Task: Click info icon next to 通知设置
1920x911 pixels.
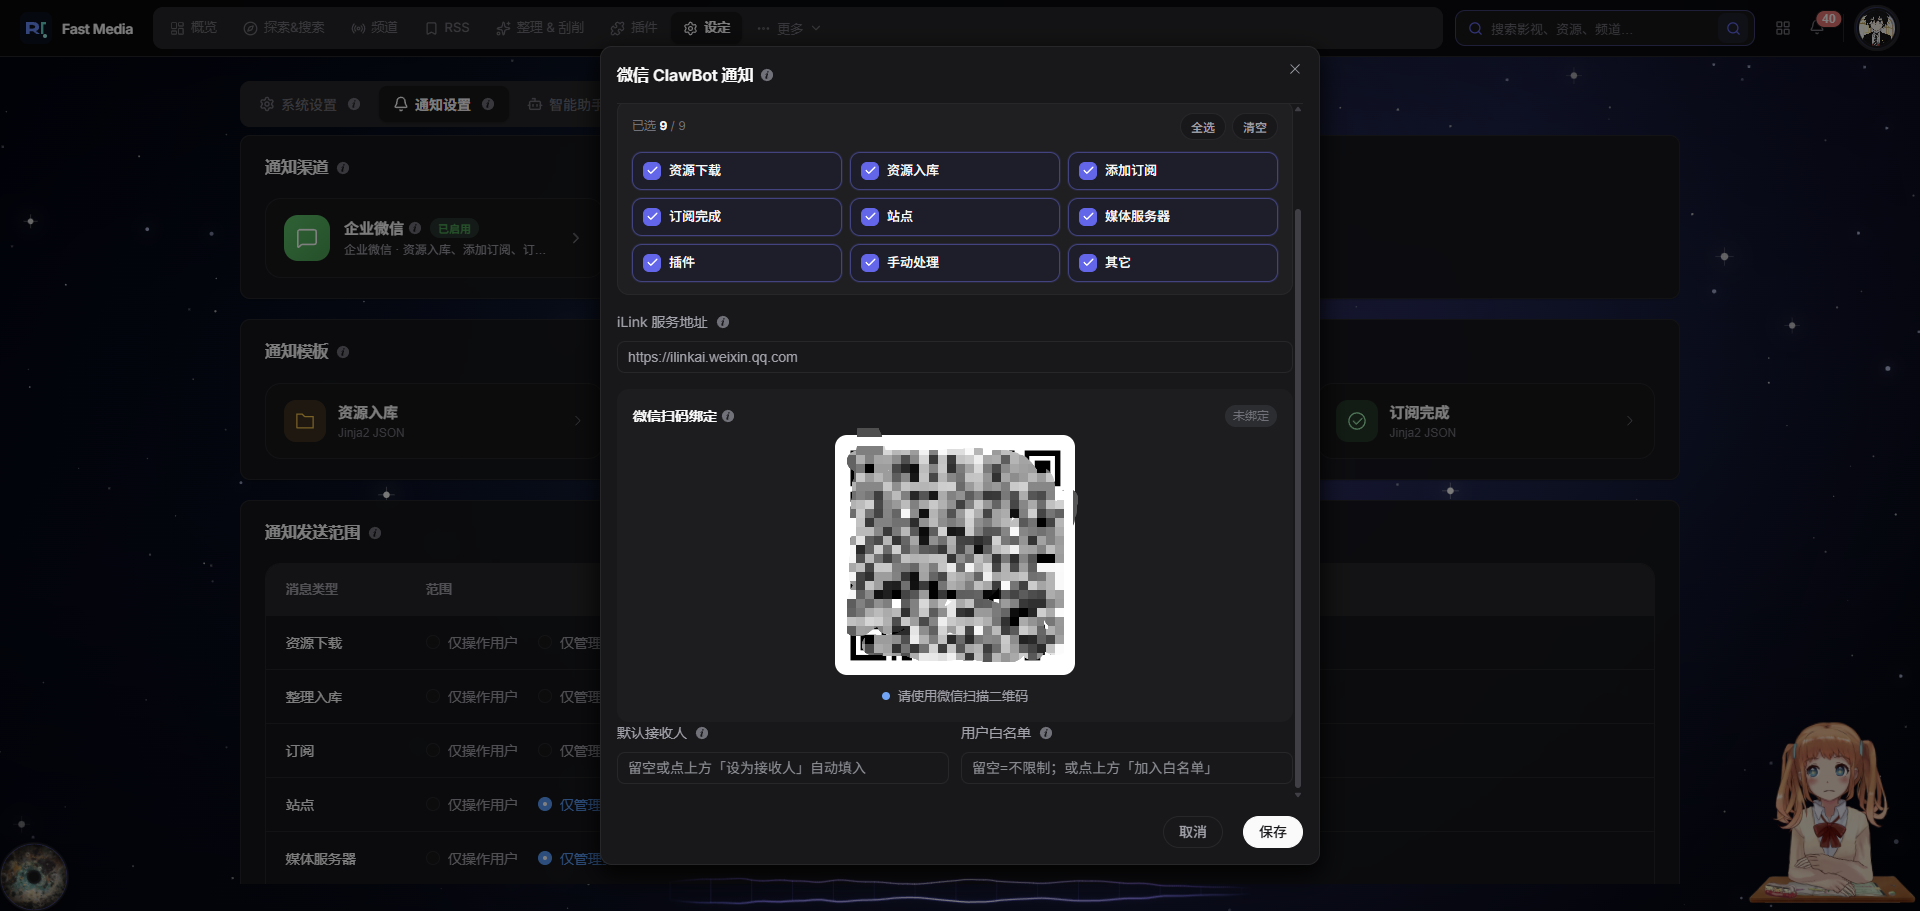Action: click(488, 104)
